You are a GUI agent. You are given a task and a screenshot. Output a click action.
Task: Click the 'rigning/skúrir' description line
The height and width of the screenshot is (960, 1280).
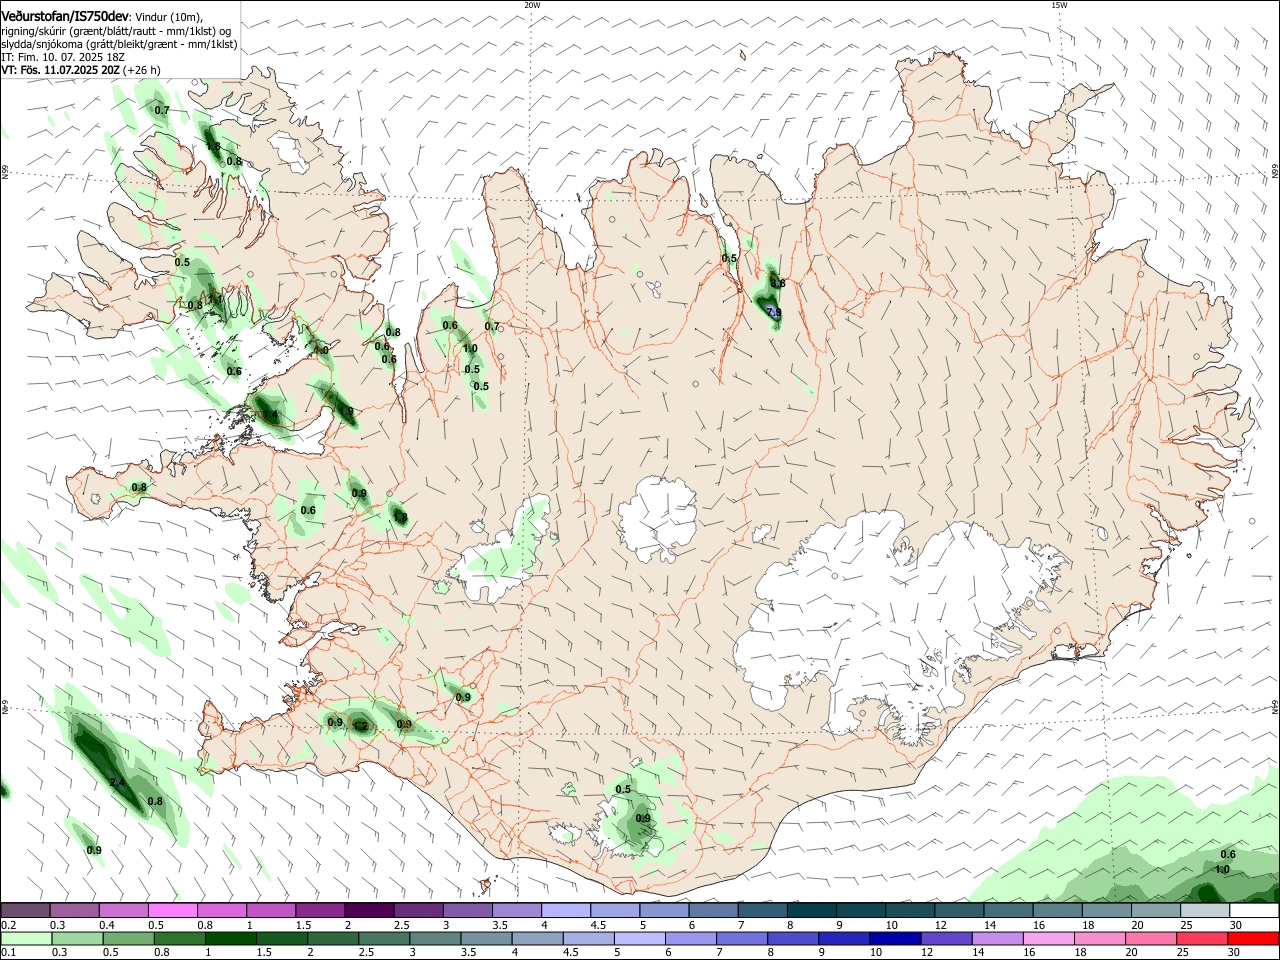tap(116, 31)
